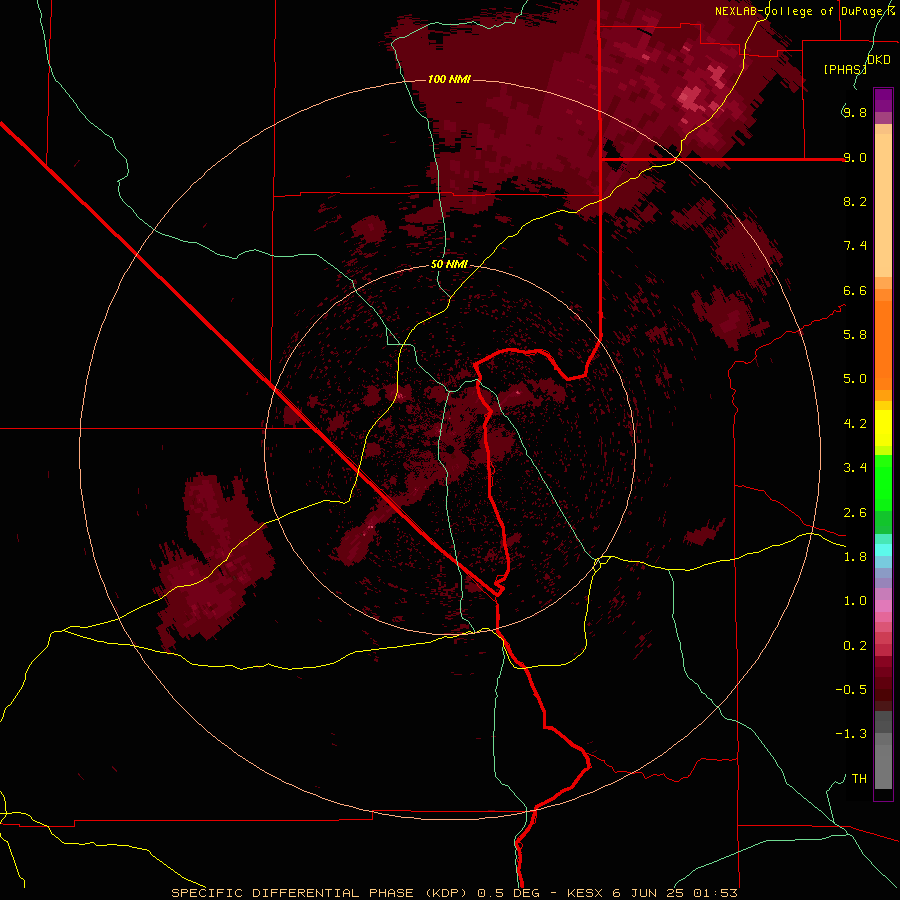Click the "100 NMI" range ring label

point(449,79)
